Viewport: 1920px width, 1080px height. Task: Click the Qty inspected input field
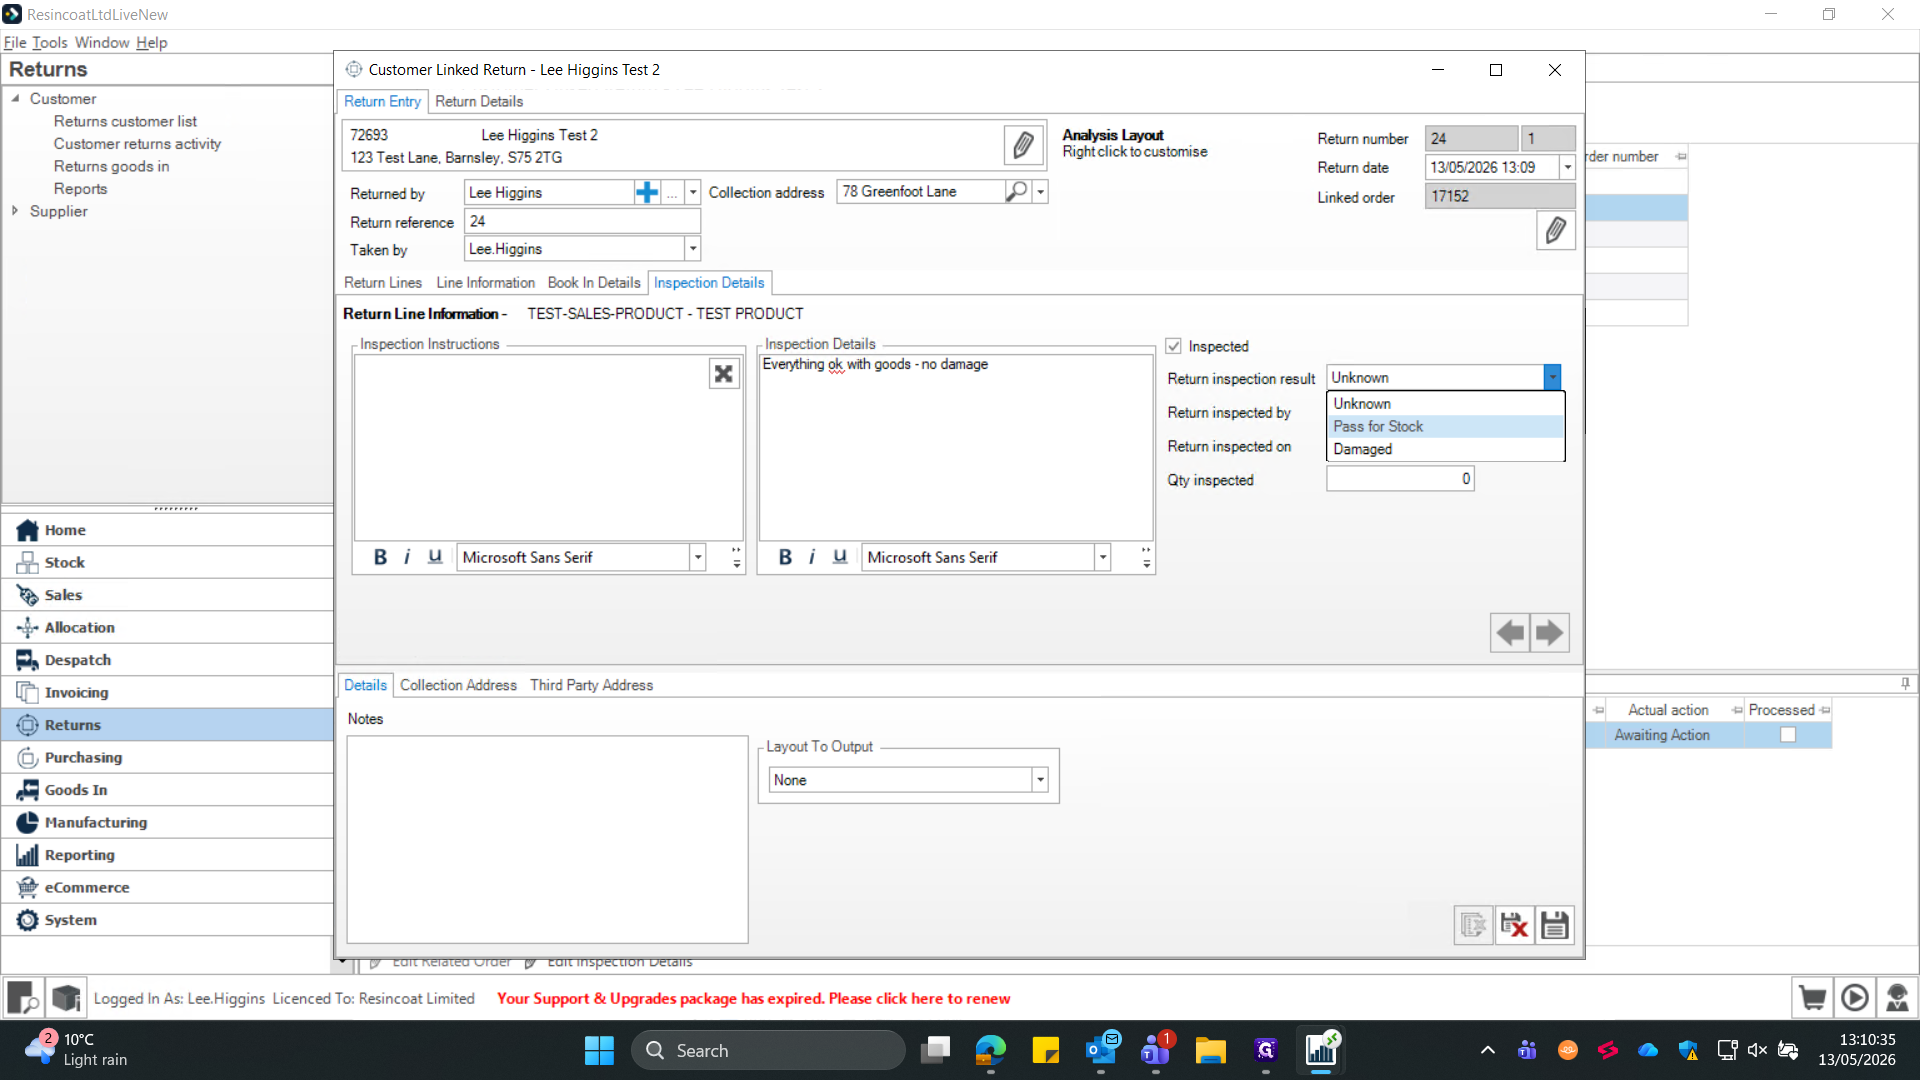(x=1400, y=479)
